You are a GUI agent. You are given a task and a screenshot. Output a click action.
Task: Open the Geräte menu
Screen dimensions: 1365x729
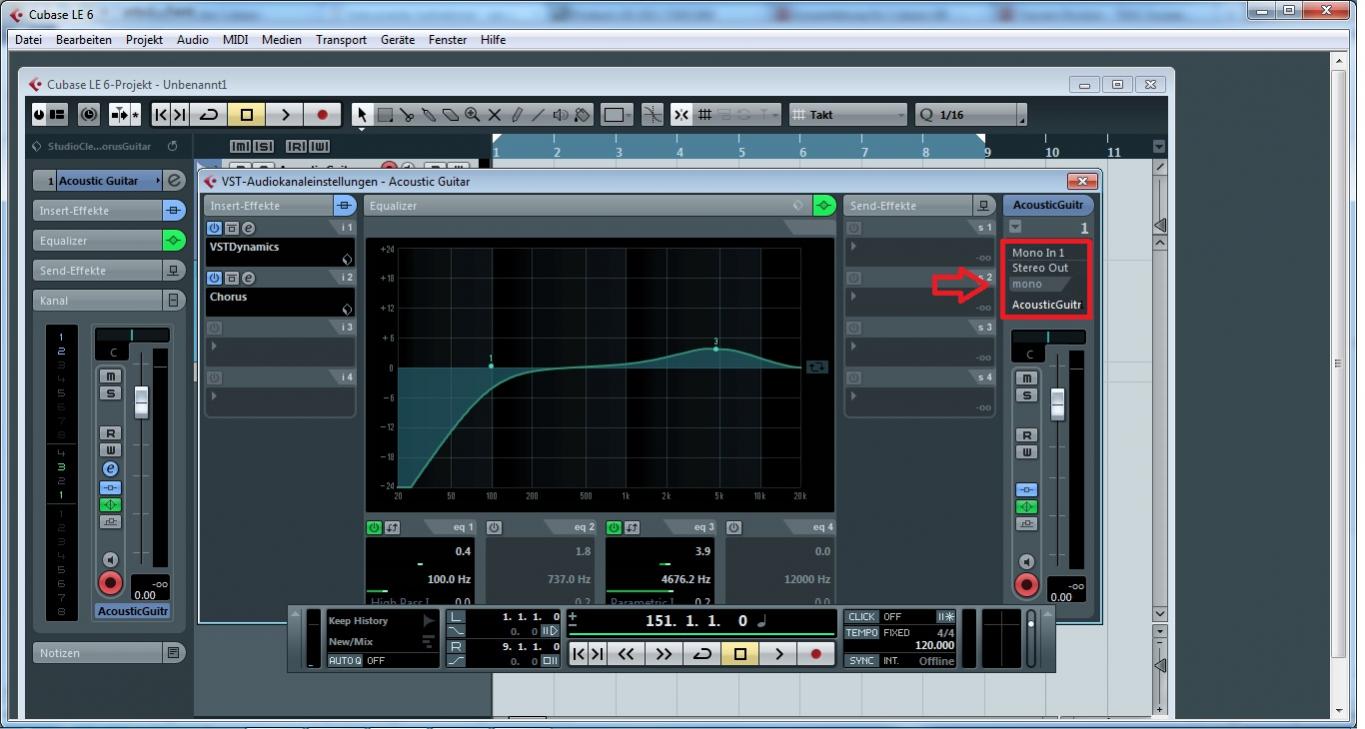point(397,40)
